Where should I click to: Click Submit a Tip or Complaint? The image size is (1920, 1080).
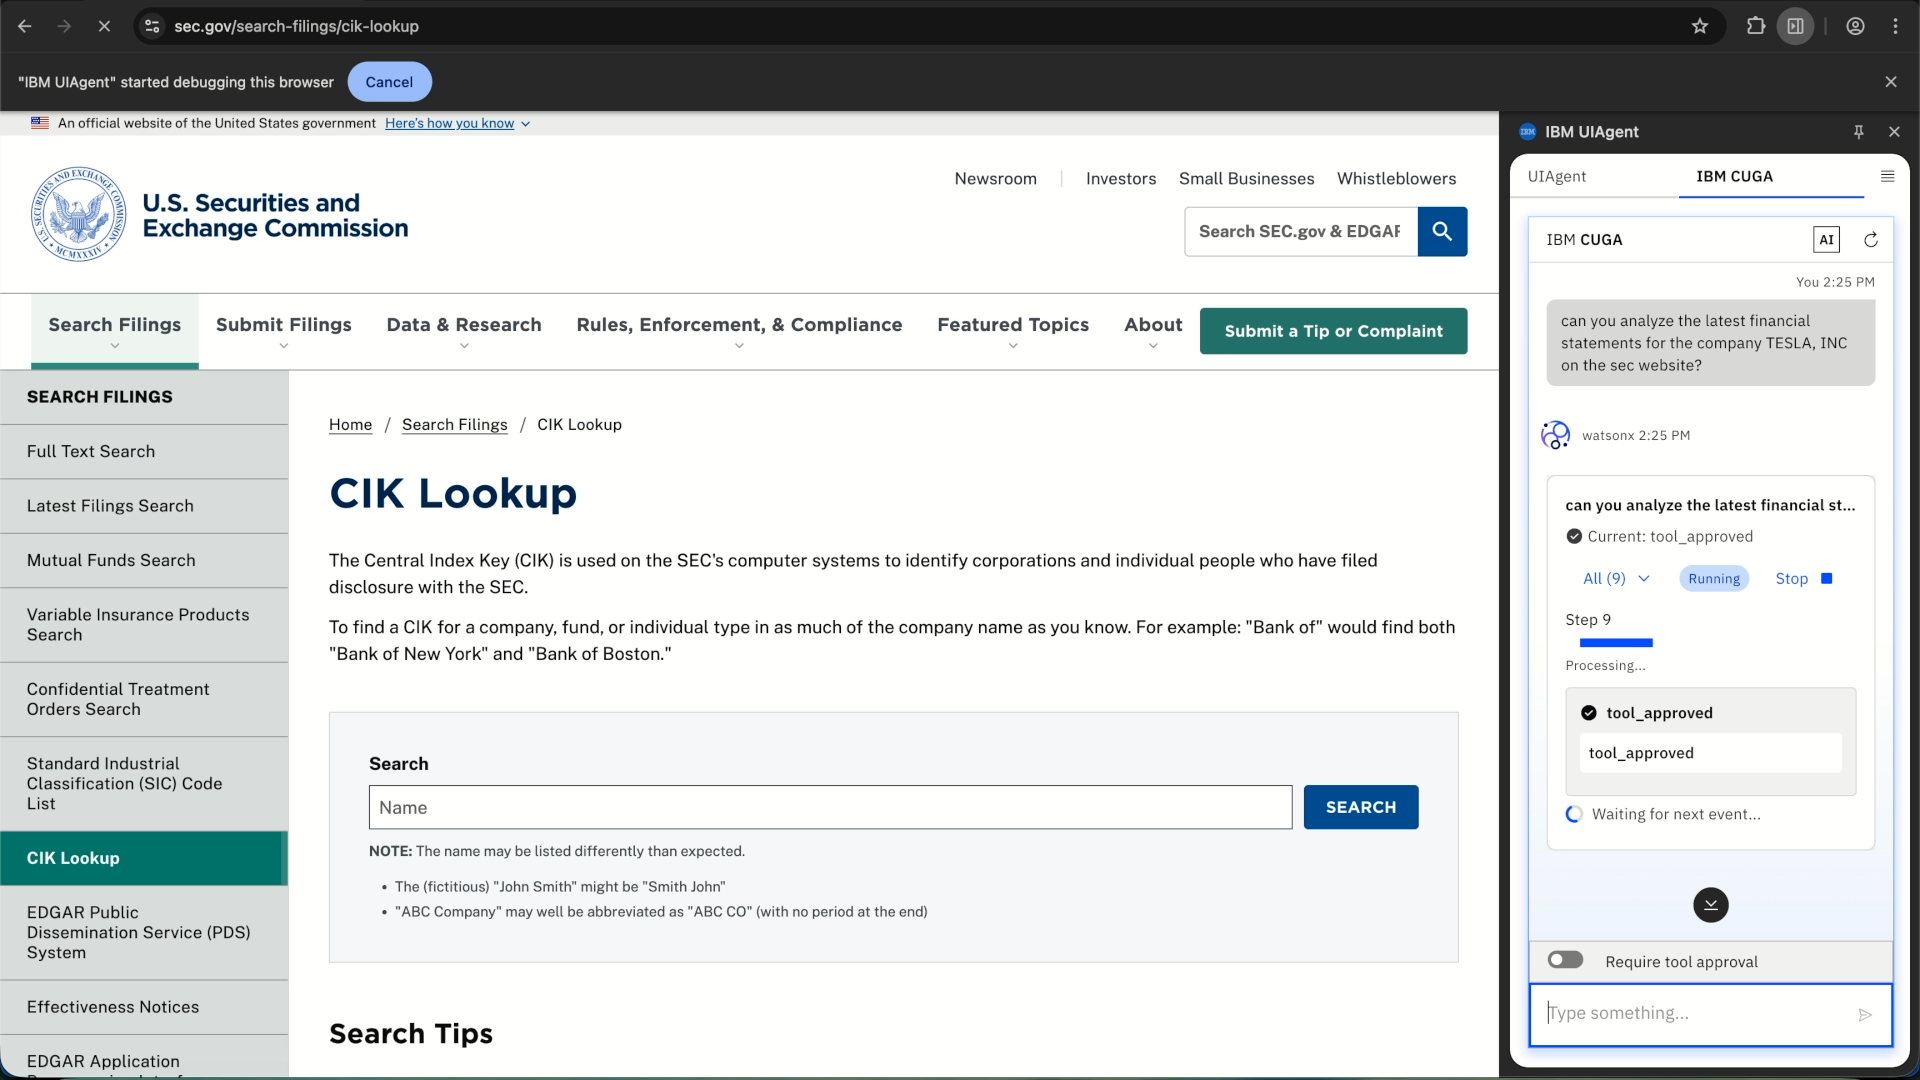tap(1333, 331)
